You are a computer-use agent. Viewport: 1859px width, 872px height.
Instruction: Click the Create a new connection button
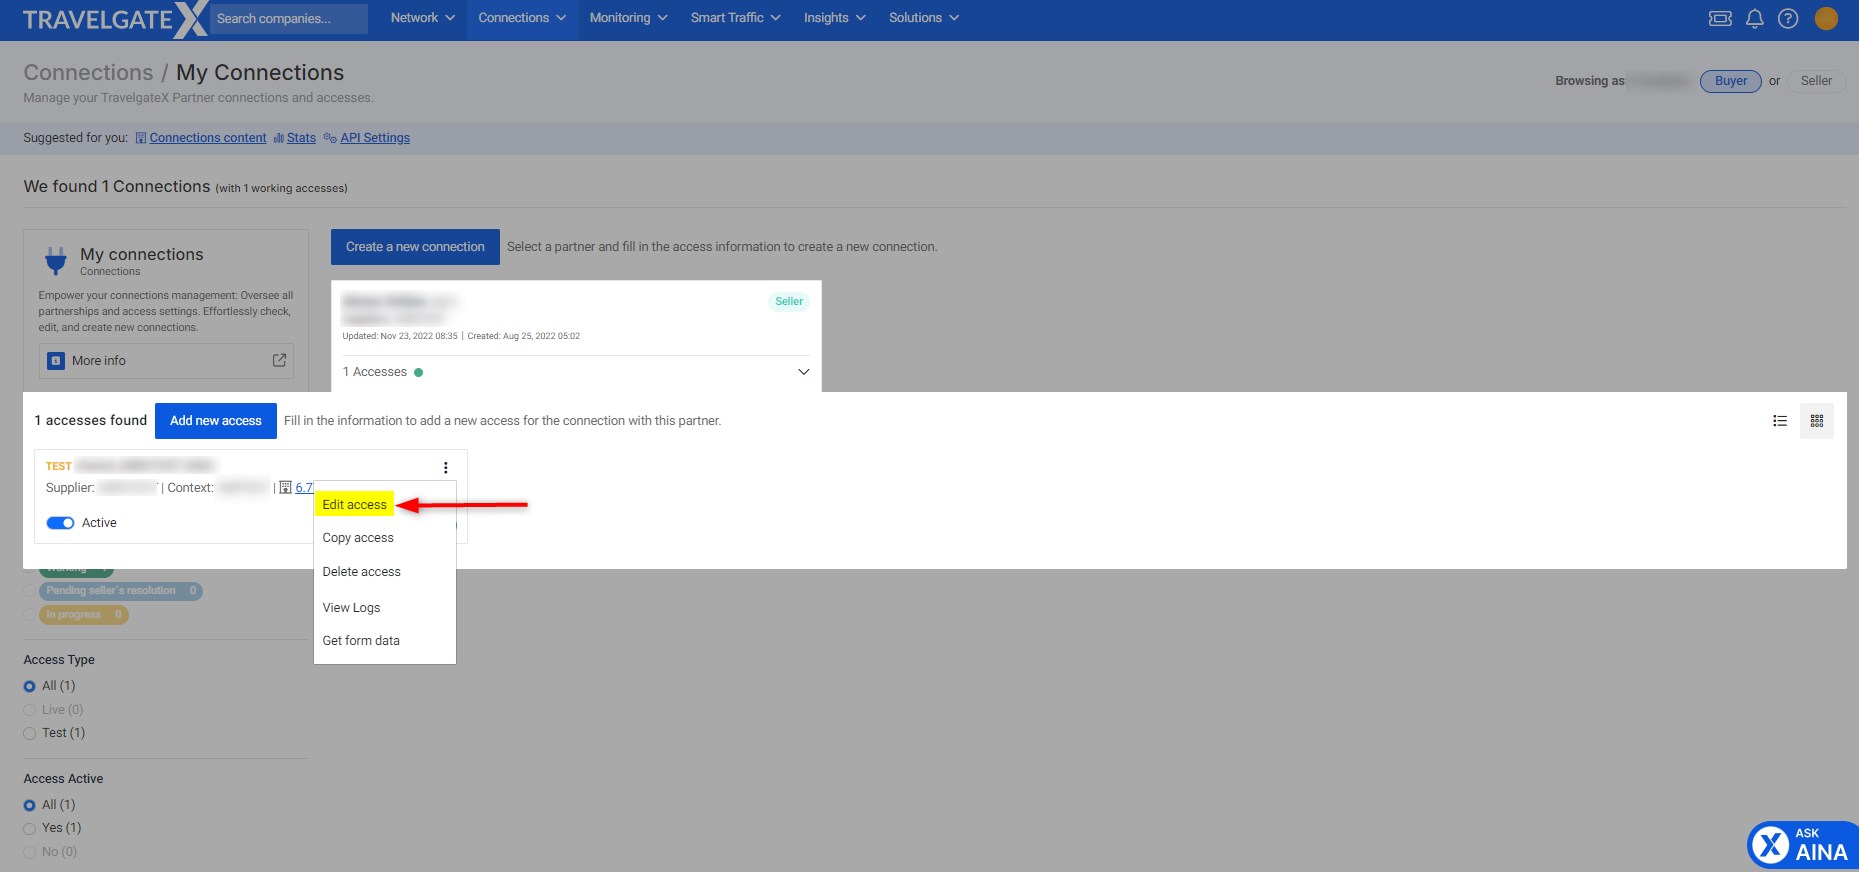click(x=415, y=247)
